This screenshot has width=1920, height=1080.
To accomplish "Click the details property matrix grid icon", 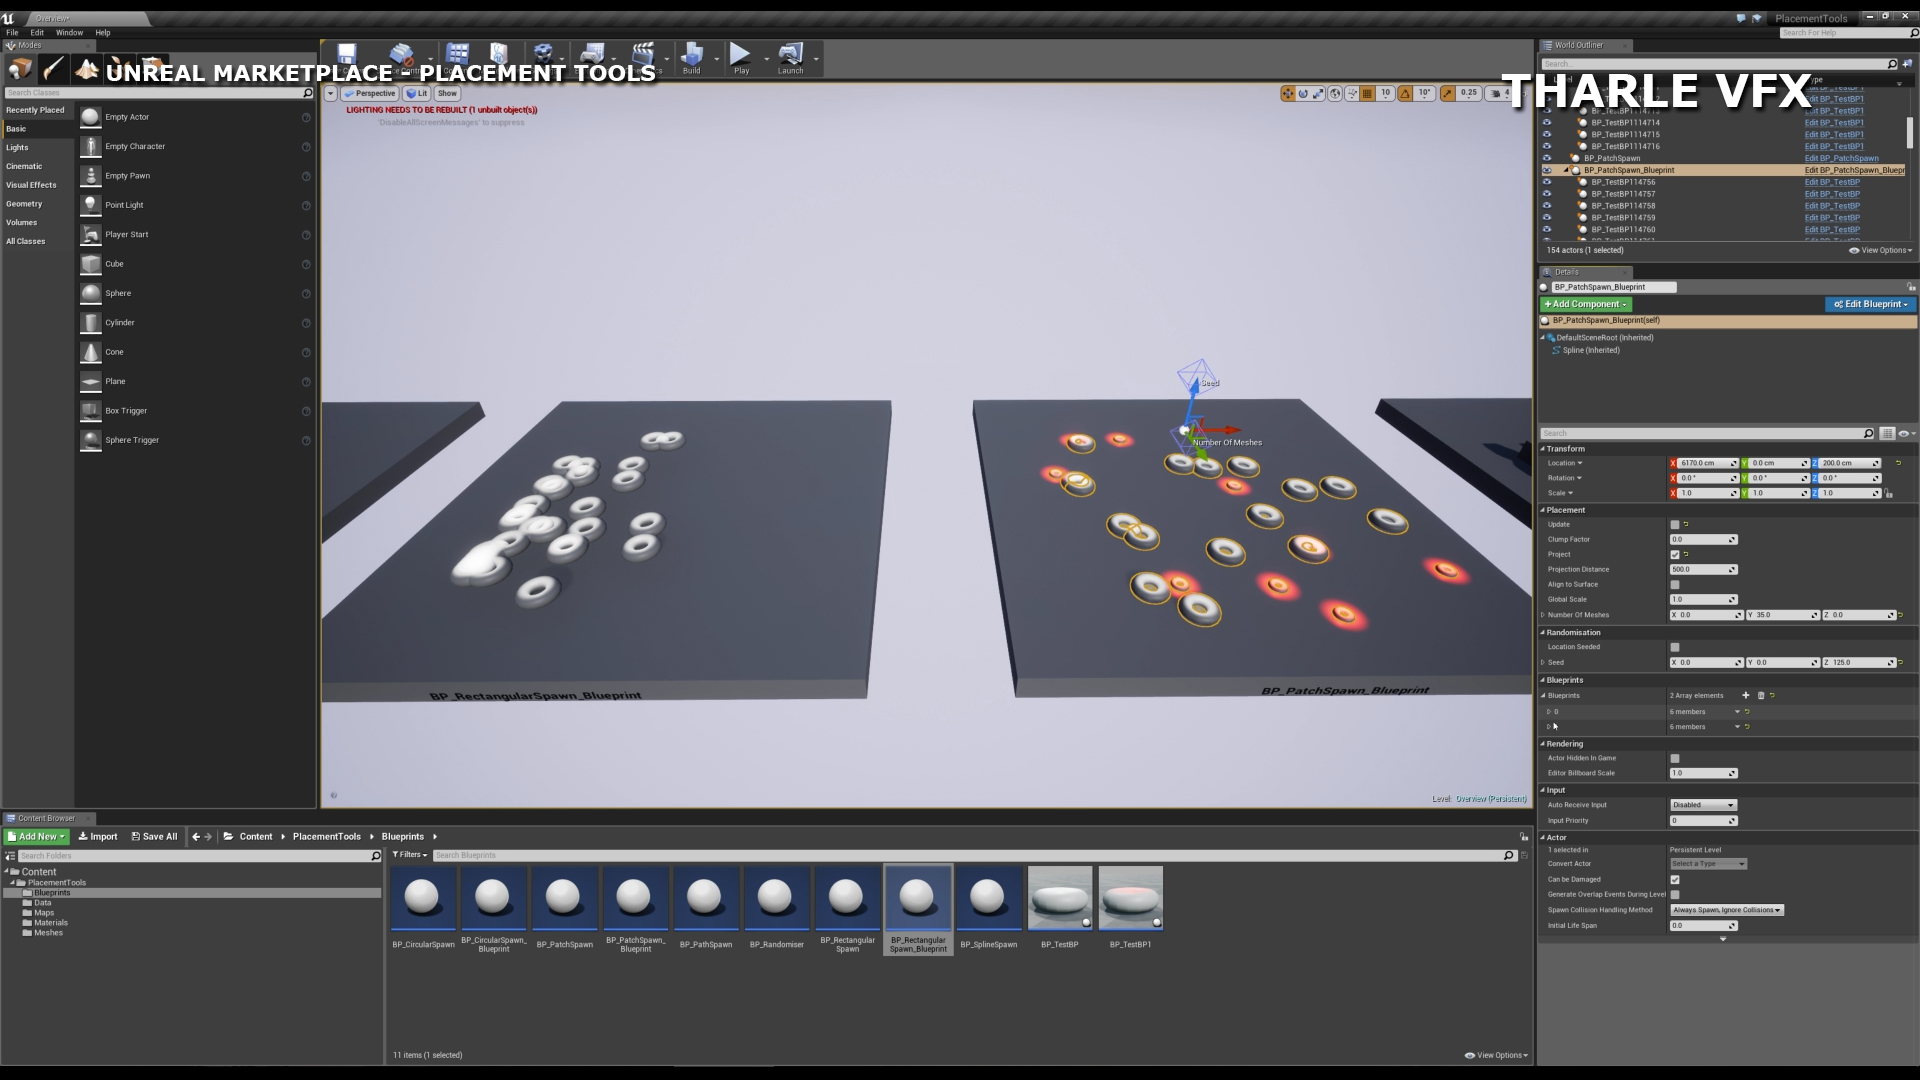I will [1887, 433].
